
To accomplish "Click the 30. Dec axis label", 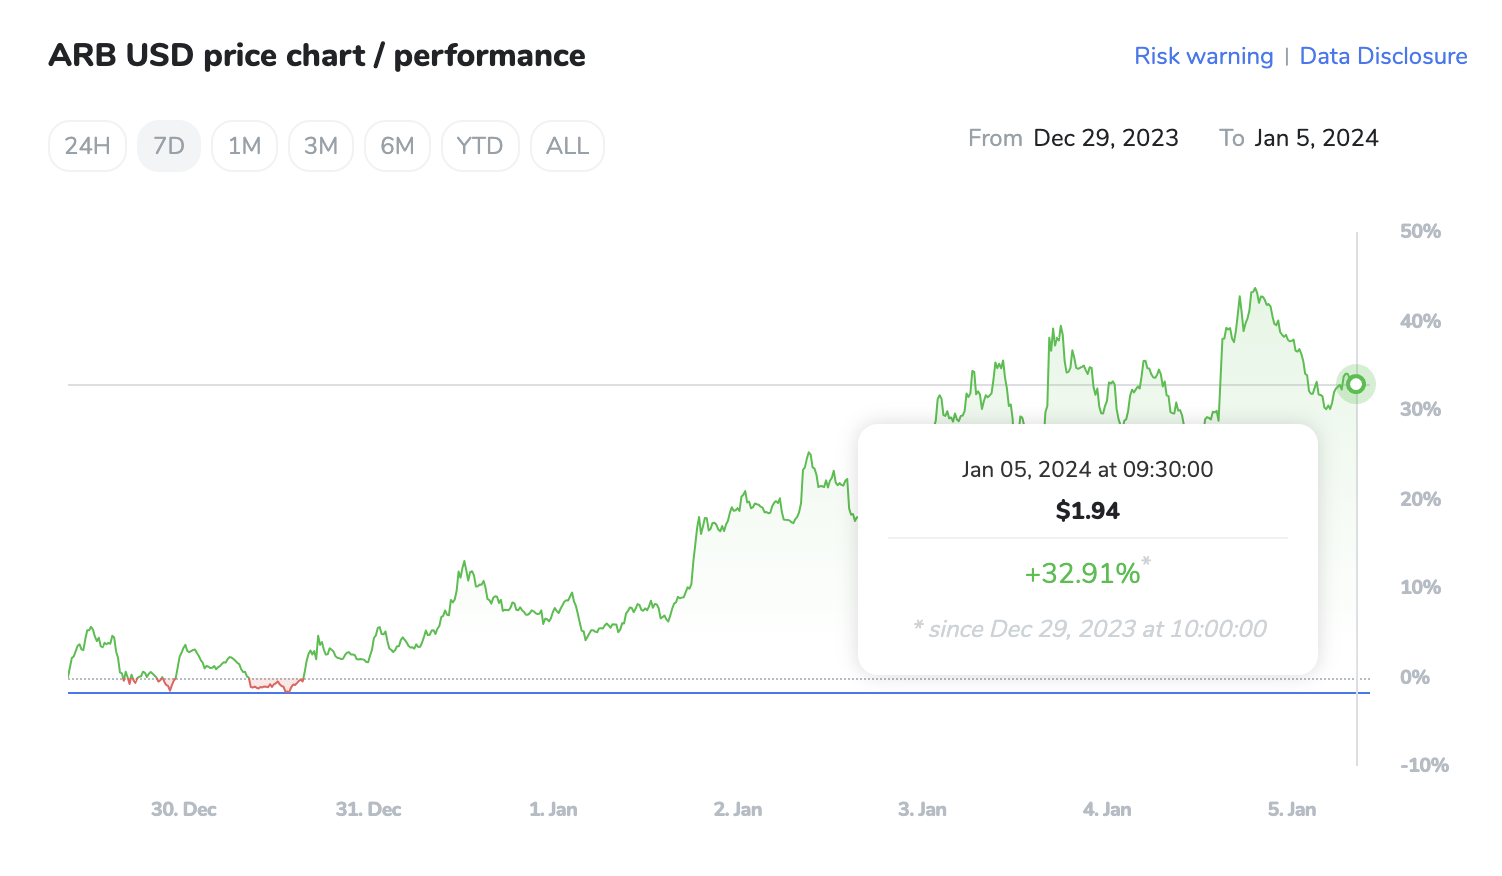I will (x=184, y=809).
